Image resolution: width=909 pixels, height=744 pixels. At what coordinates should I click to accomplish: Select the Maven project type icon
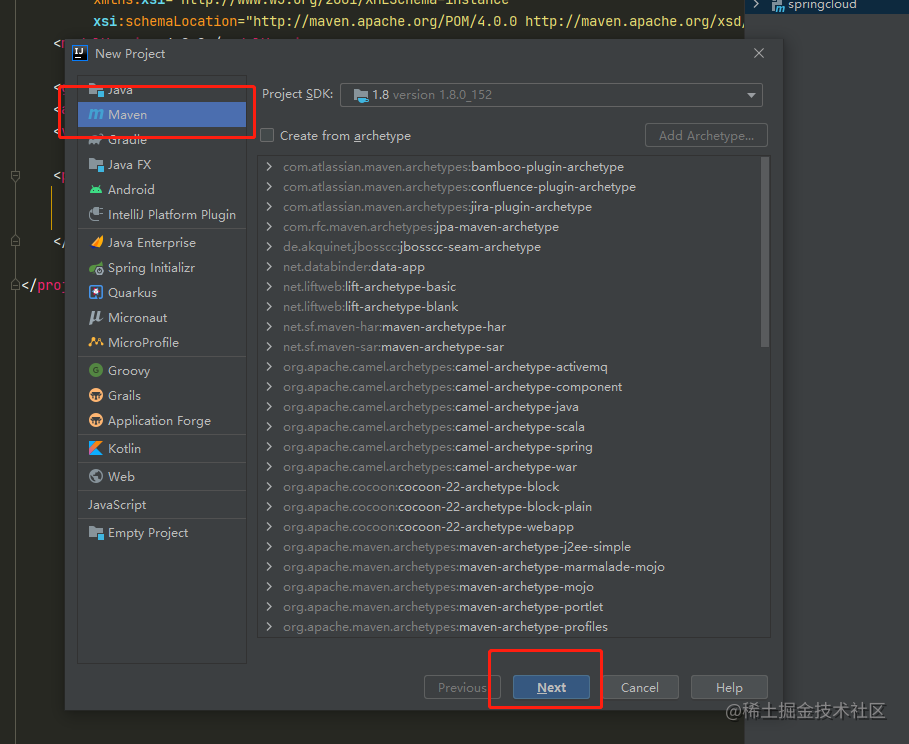96,114
